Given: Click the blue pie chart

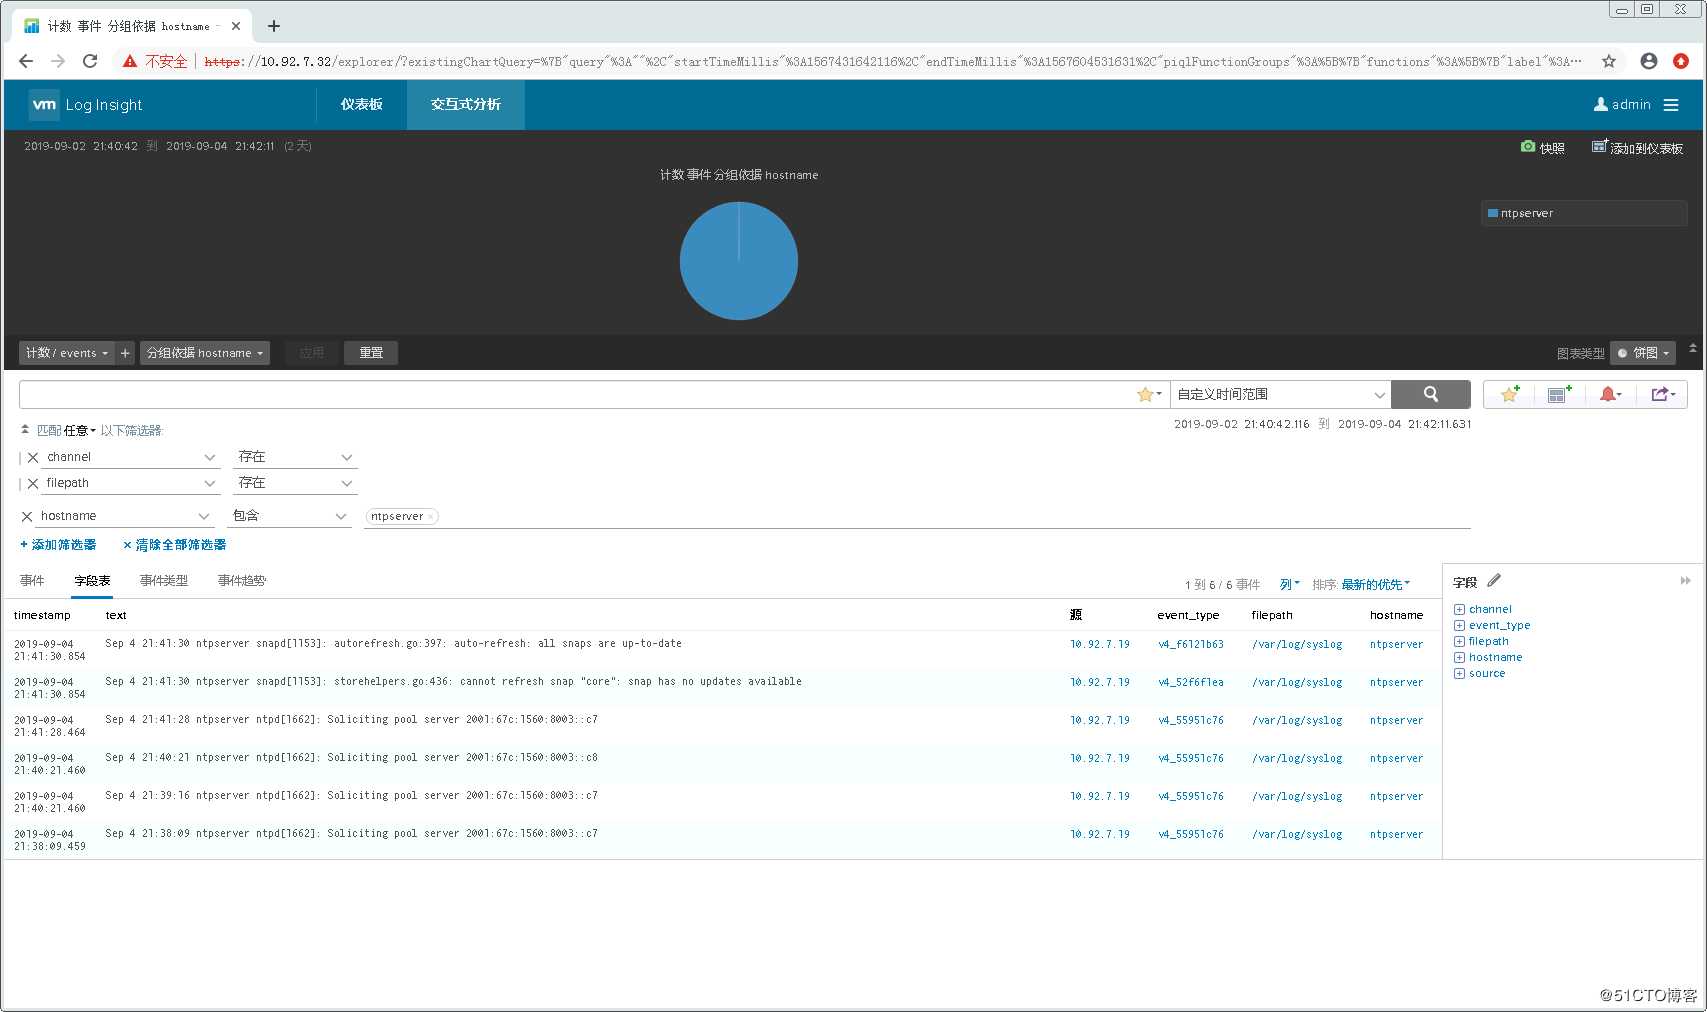Looking at the screenshot, I should tap(739, 261).
